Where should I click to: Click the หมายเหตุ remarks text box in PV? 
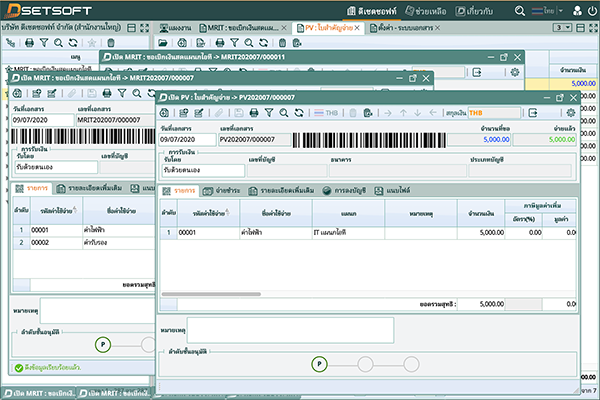point(290,329)
